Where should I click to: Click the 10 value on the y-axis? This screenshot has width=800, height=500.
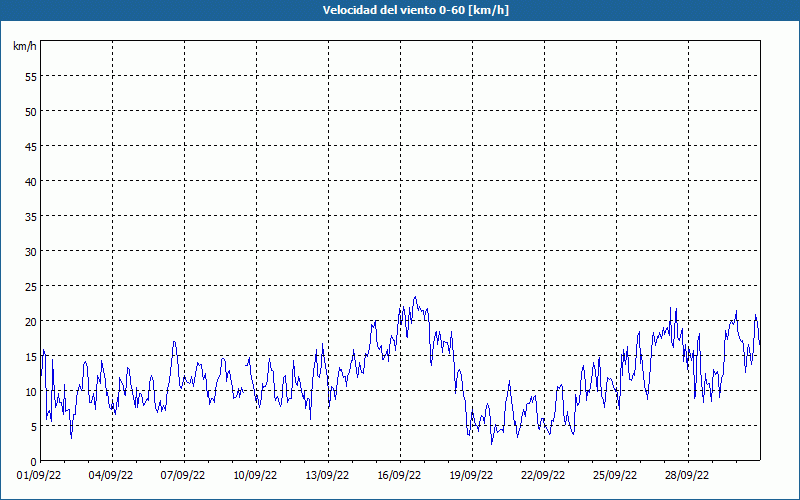point(31,392)
